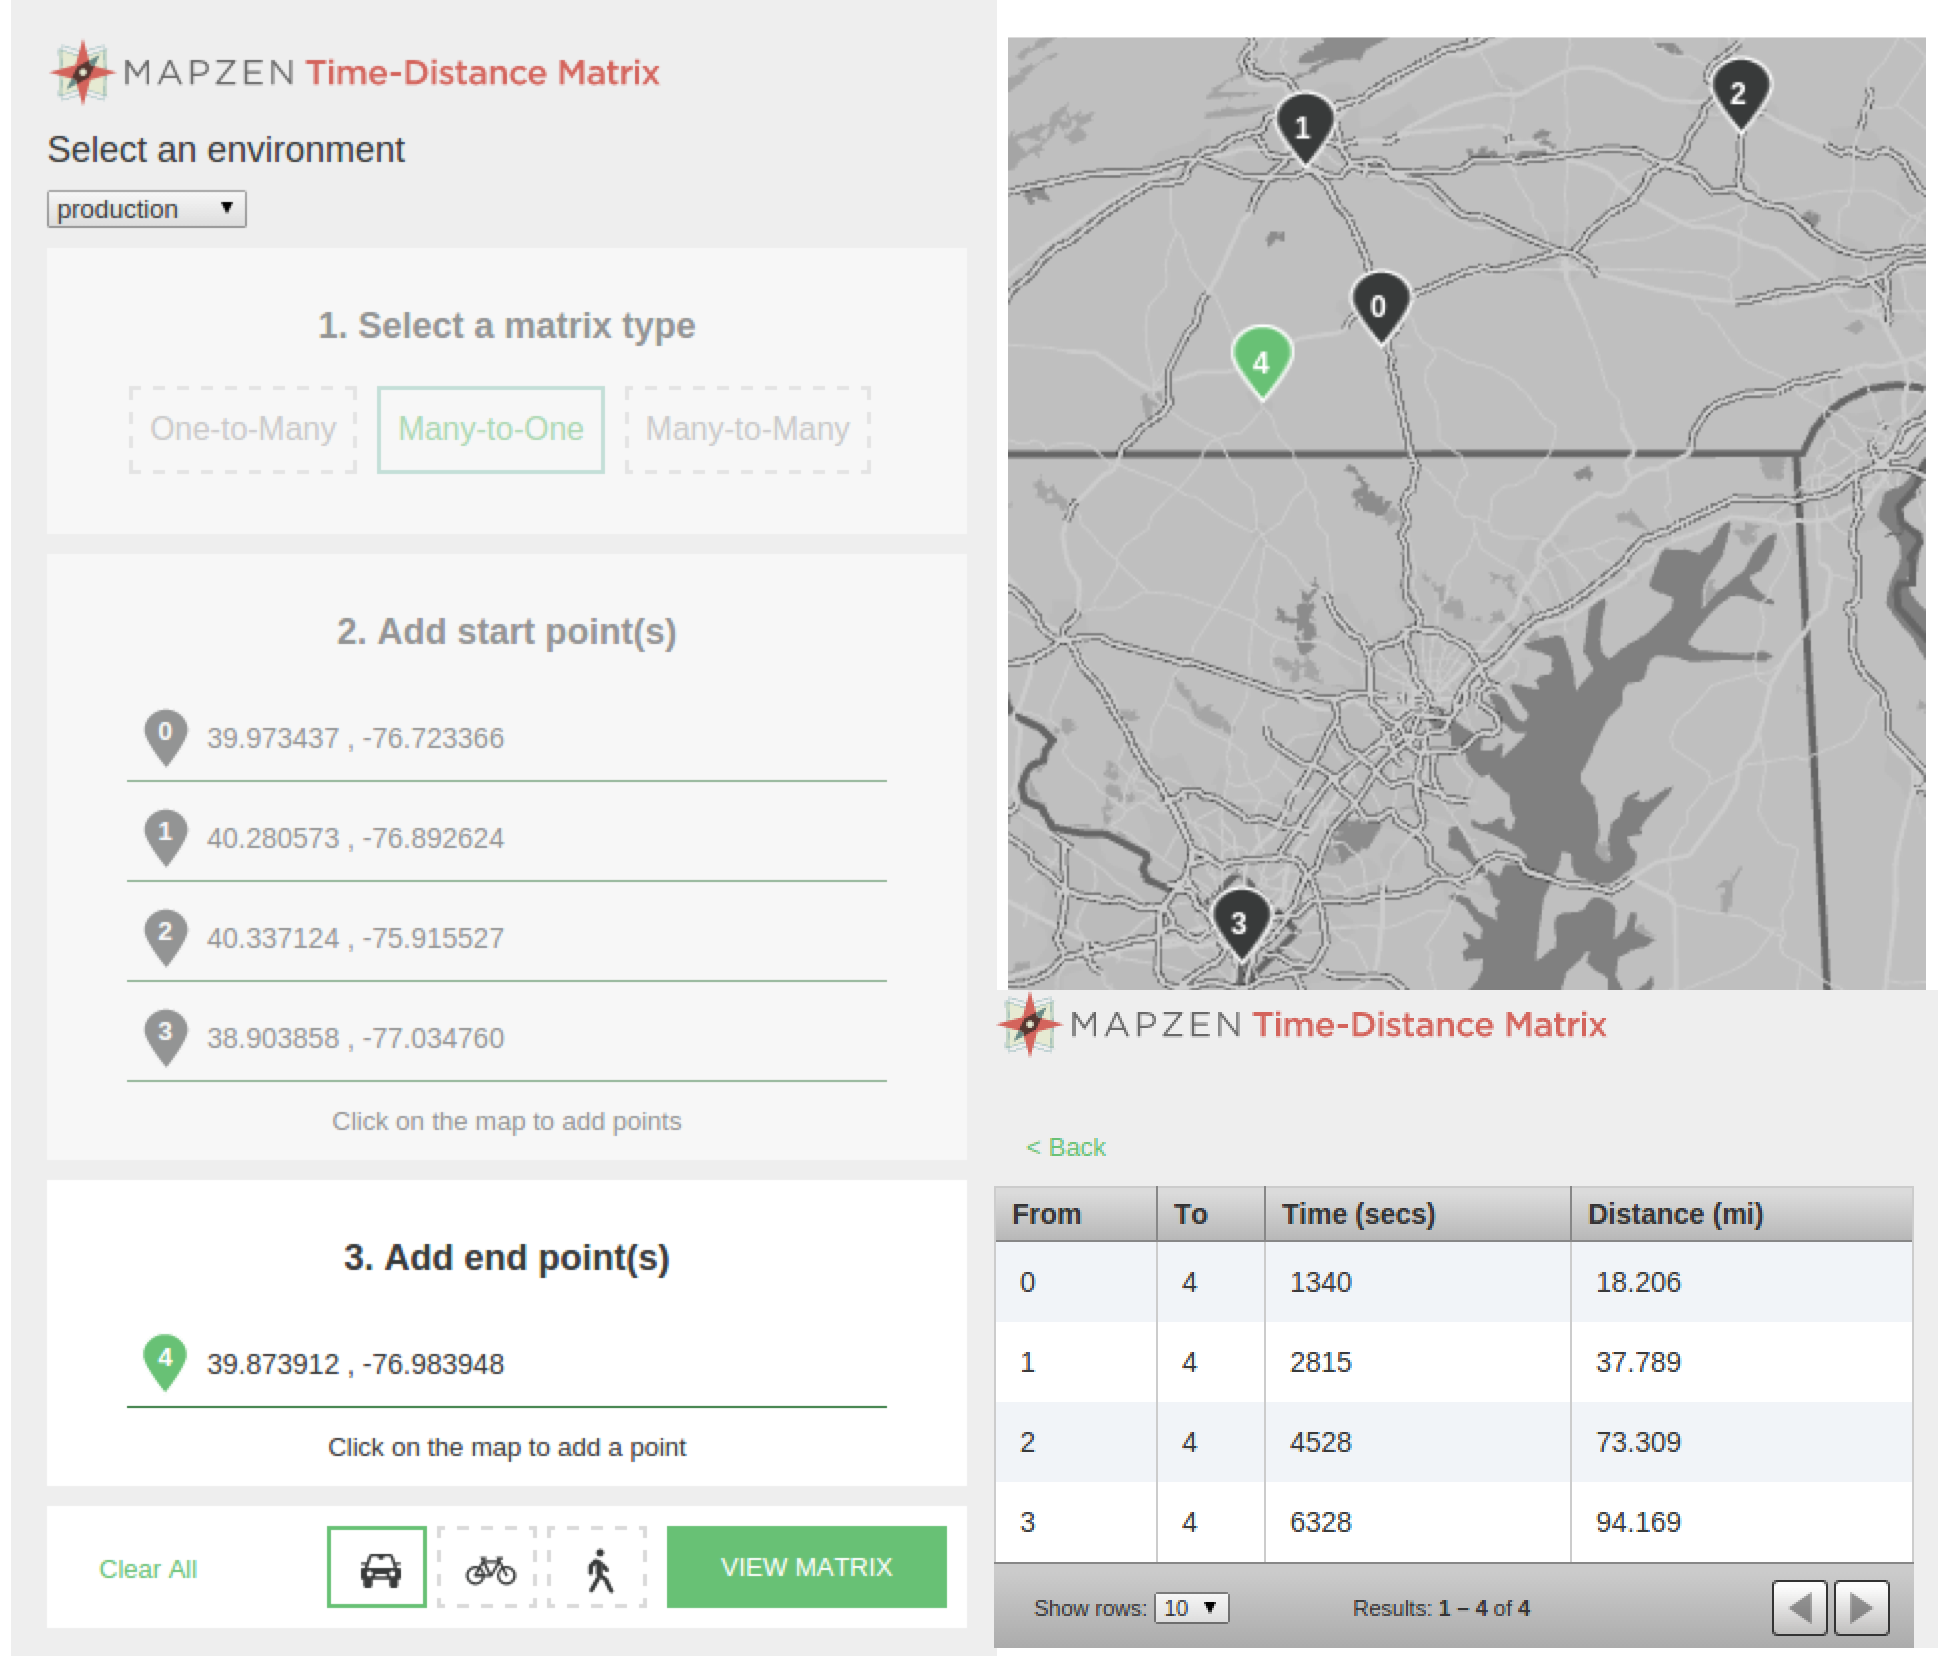Go to next results page arrow
Image resolution: width=1938 pixels, height=1656 pixels.
pyautogui.click(x=1861, y=1607)
